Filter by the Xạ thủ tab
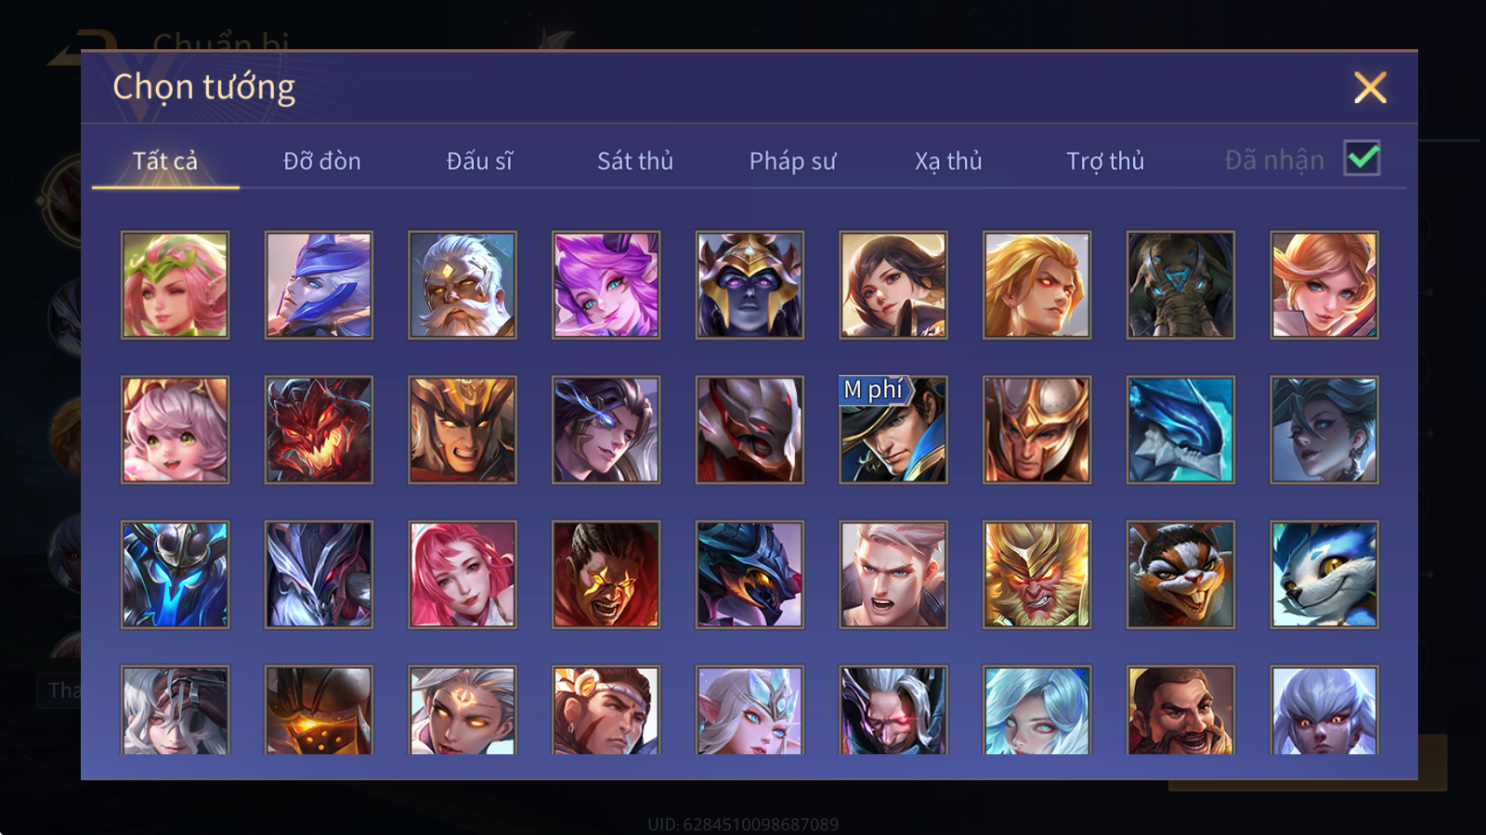 (x=948, y=161)
